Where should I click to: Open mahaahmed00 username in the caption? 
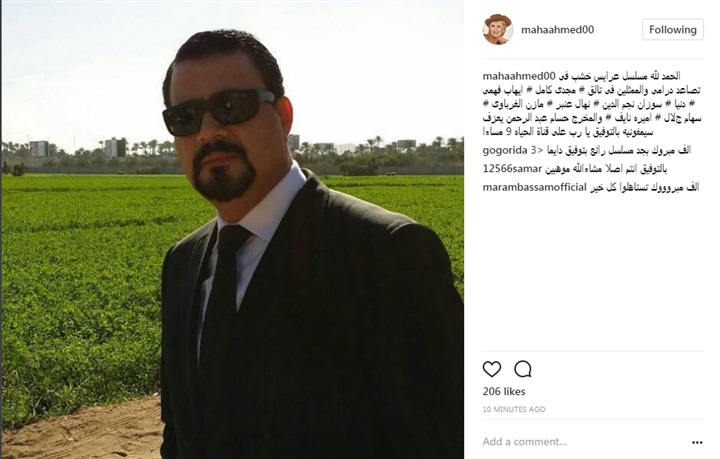tap(519, 76)
